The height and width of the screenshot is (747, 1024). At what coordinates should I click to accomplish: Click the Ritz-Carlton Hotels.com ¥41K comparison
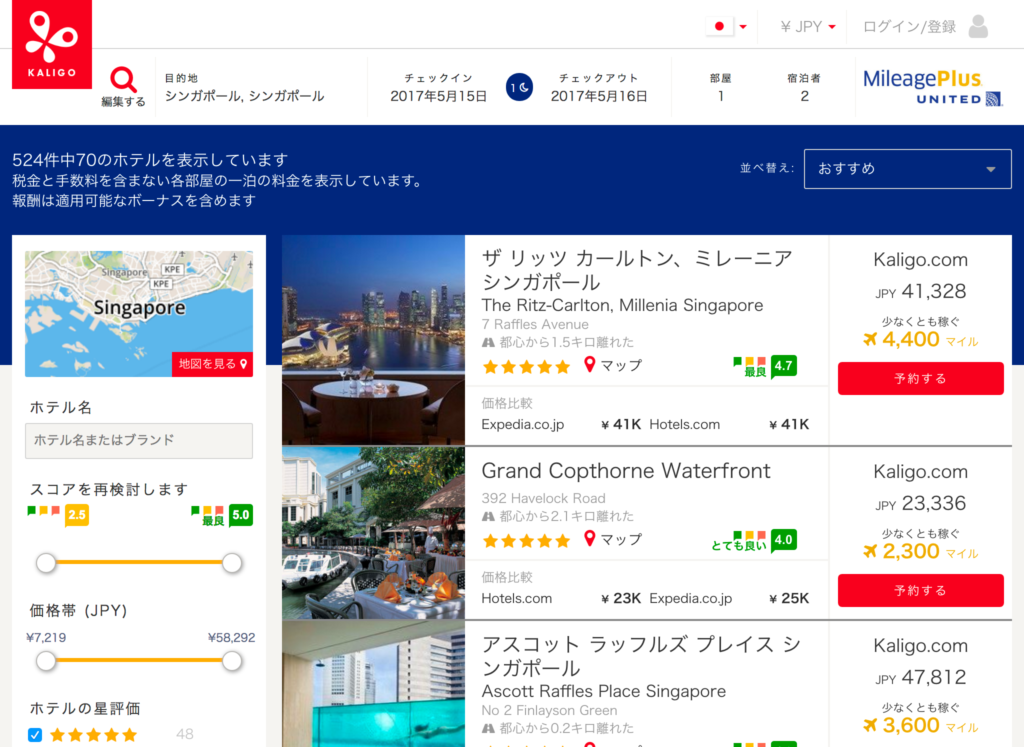pyautogui.click(x=729, y=424)
